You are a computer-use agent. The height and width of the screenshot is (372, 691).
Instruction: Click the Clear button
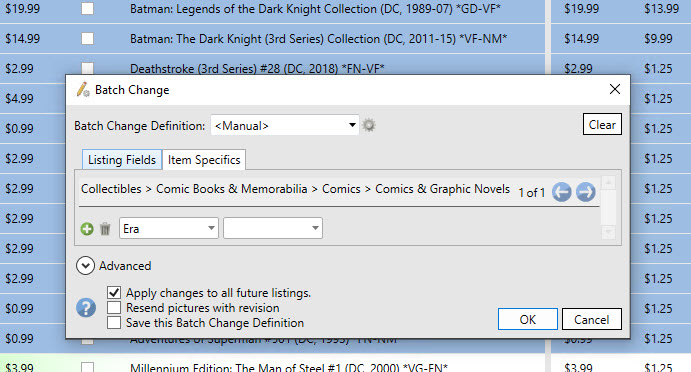[602, 125]
